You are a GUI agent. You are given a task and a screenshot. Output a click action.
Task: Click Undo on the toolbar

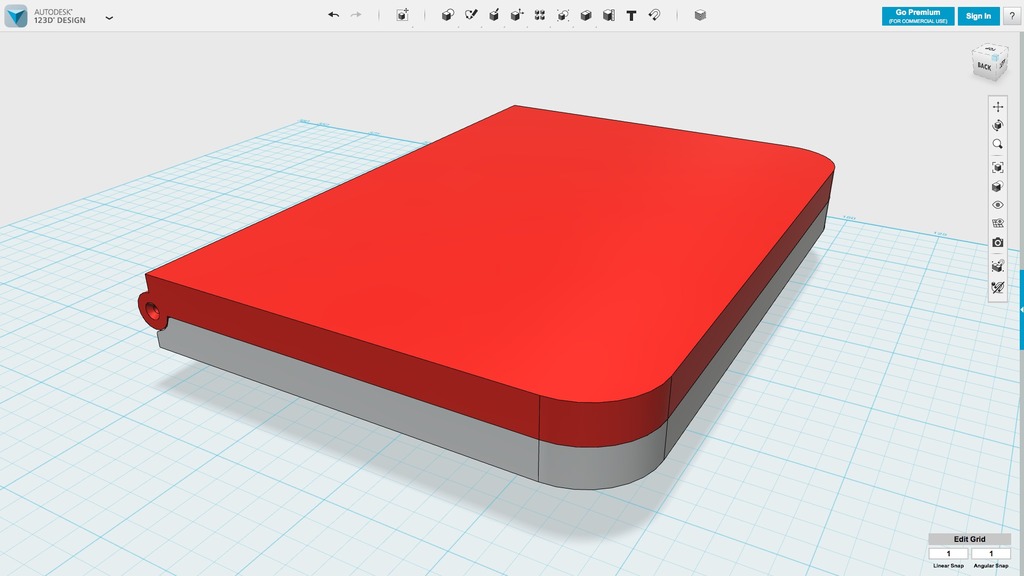click(331, 13)
